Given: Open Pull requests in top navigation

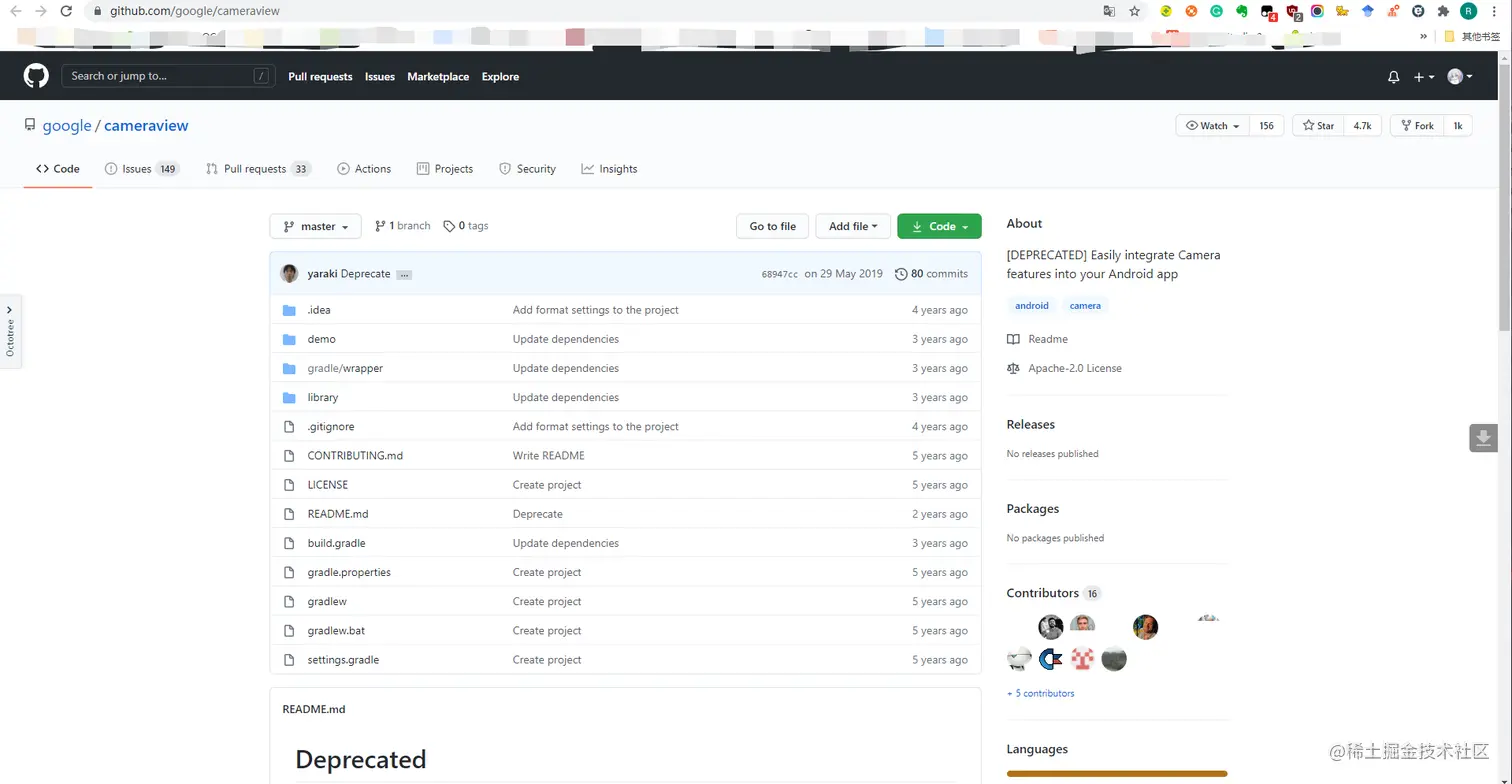Looking at the screenshot, I should (x=320, y=77).
